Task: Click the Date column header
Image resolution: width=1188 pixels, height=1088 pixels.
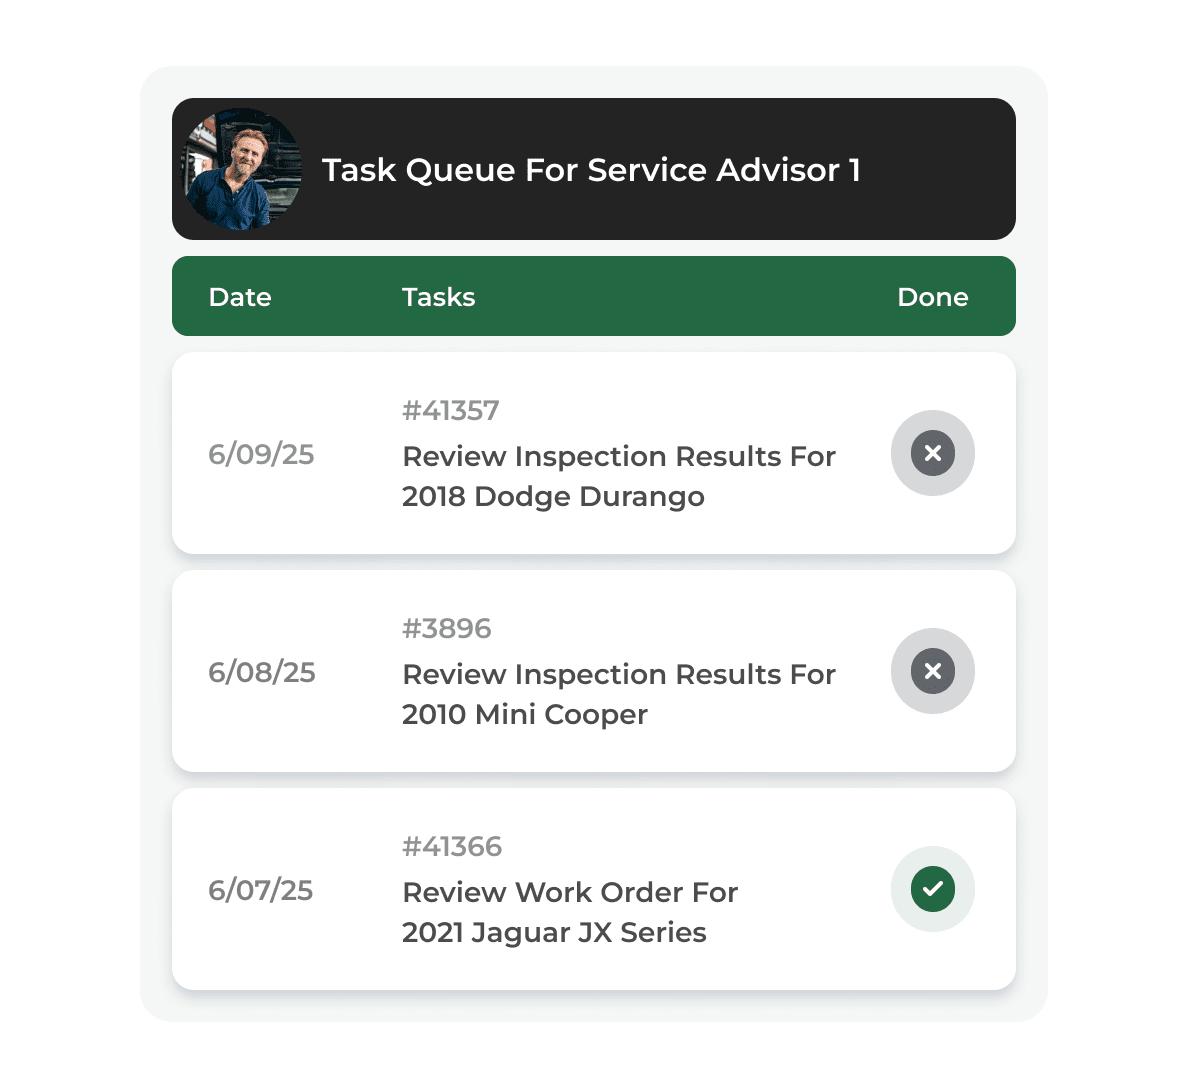Action: (x=240, y=297)
